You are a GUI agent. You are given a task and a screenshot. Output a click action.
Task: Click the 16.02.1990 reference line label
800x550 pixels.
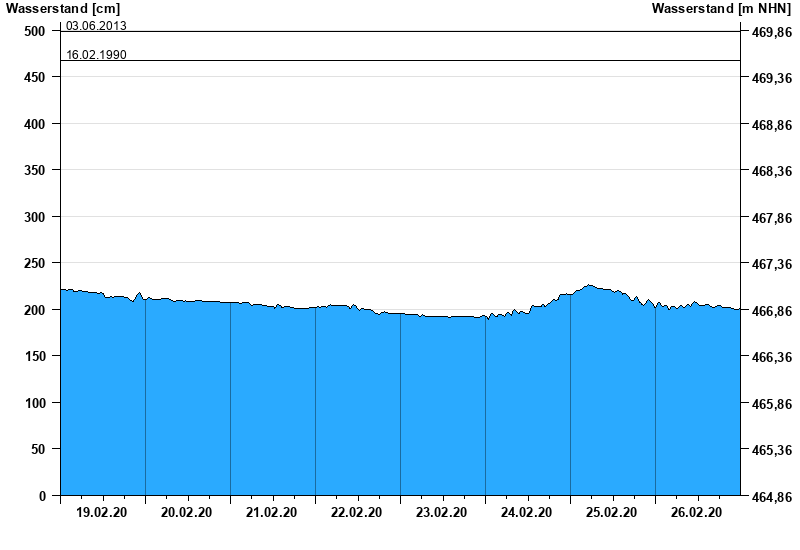[96, 54]
